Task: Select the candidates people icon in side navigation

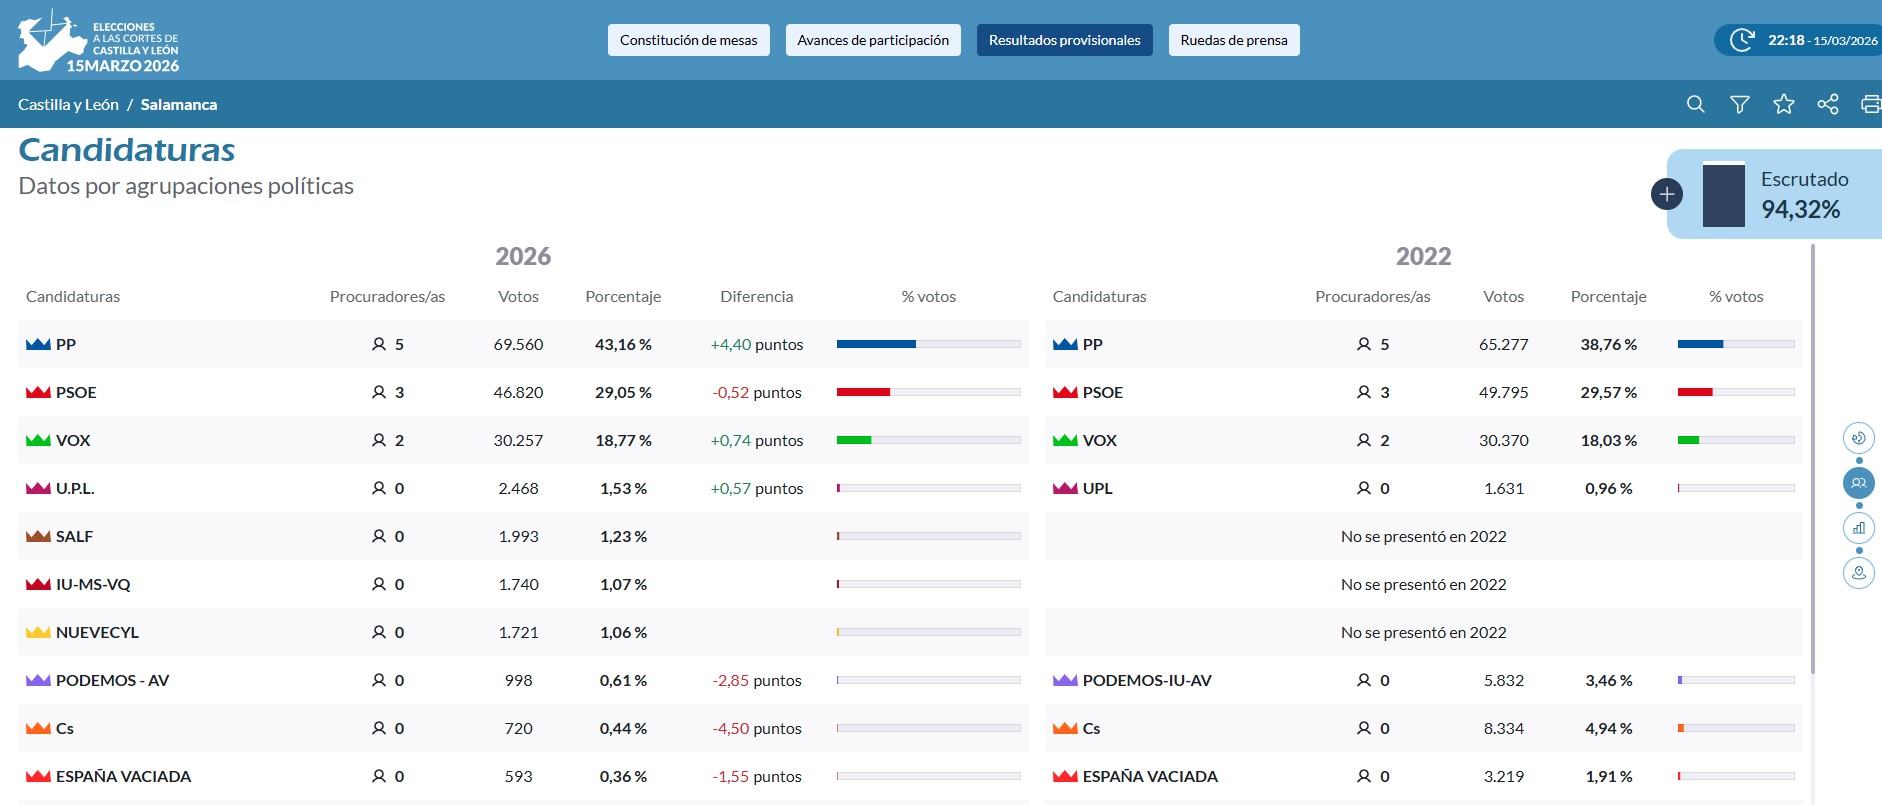Action: coord(1858,483)
